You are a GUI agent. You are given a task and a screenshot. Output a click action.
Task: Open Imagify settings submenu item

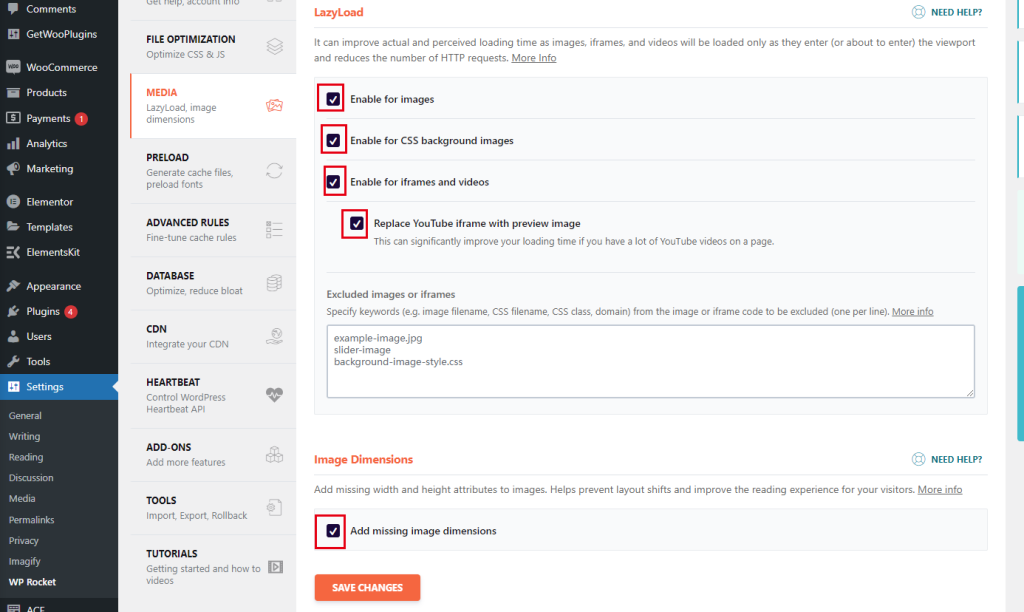(x=24, y=561)
